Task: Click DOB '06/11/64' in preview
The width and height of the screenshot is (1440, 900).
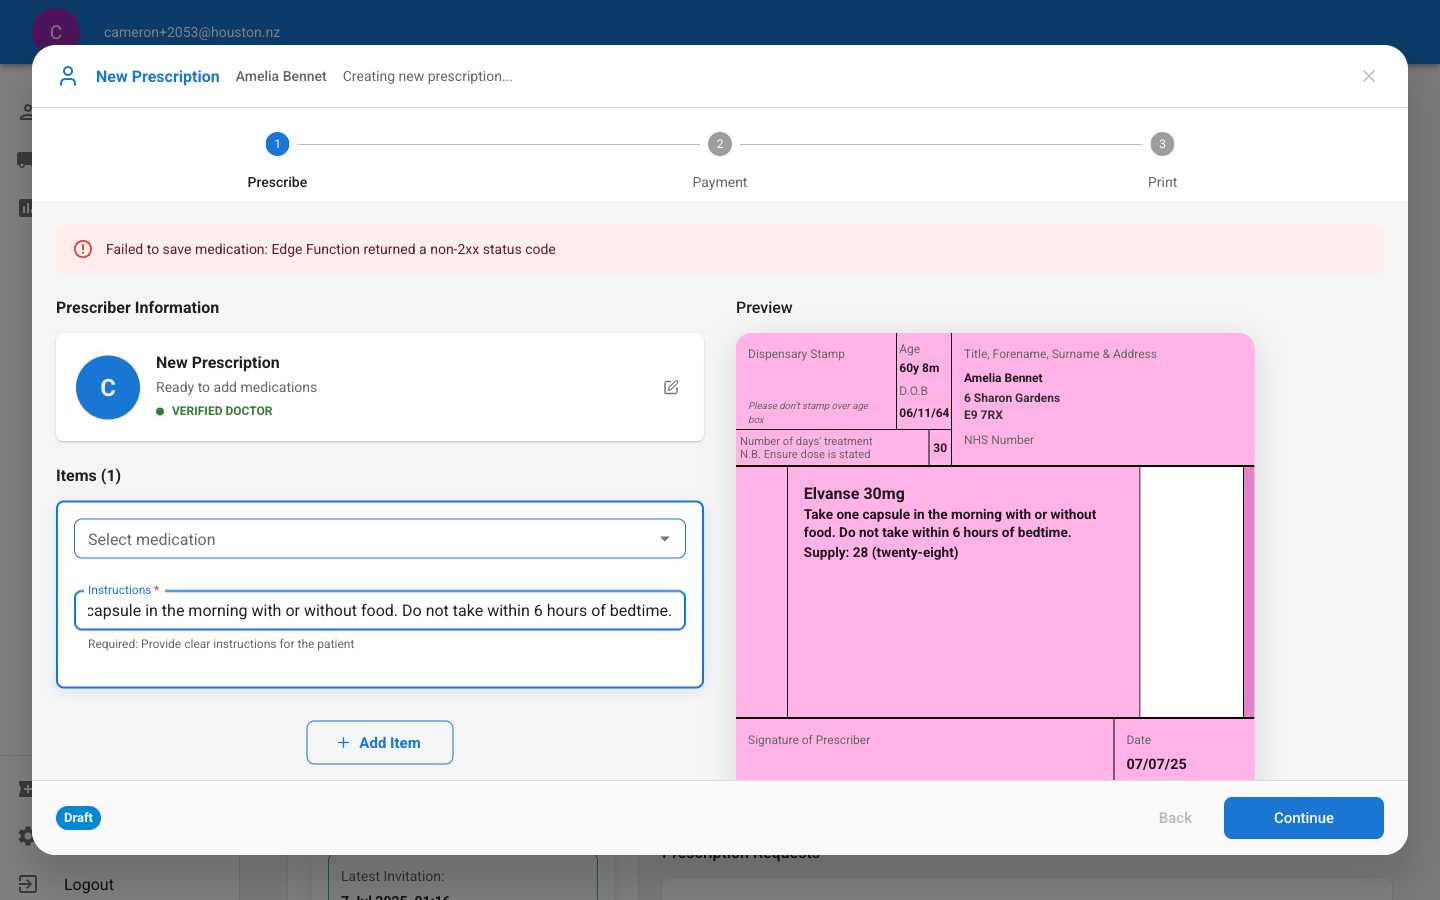Action: (924, 413)
